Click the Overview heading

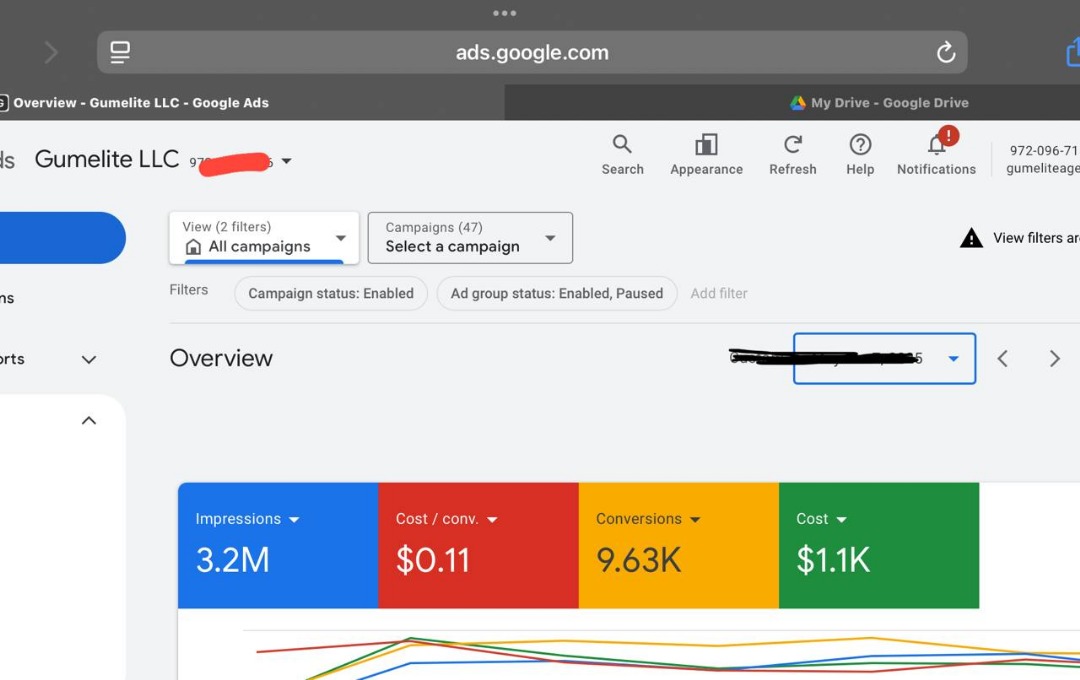coord(221,358)
